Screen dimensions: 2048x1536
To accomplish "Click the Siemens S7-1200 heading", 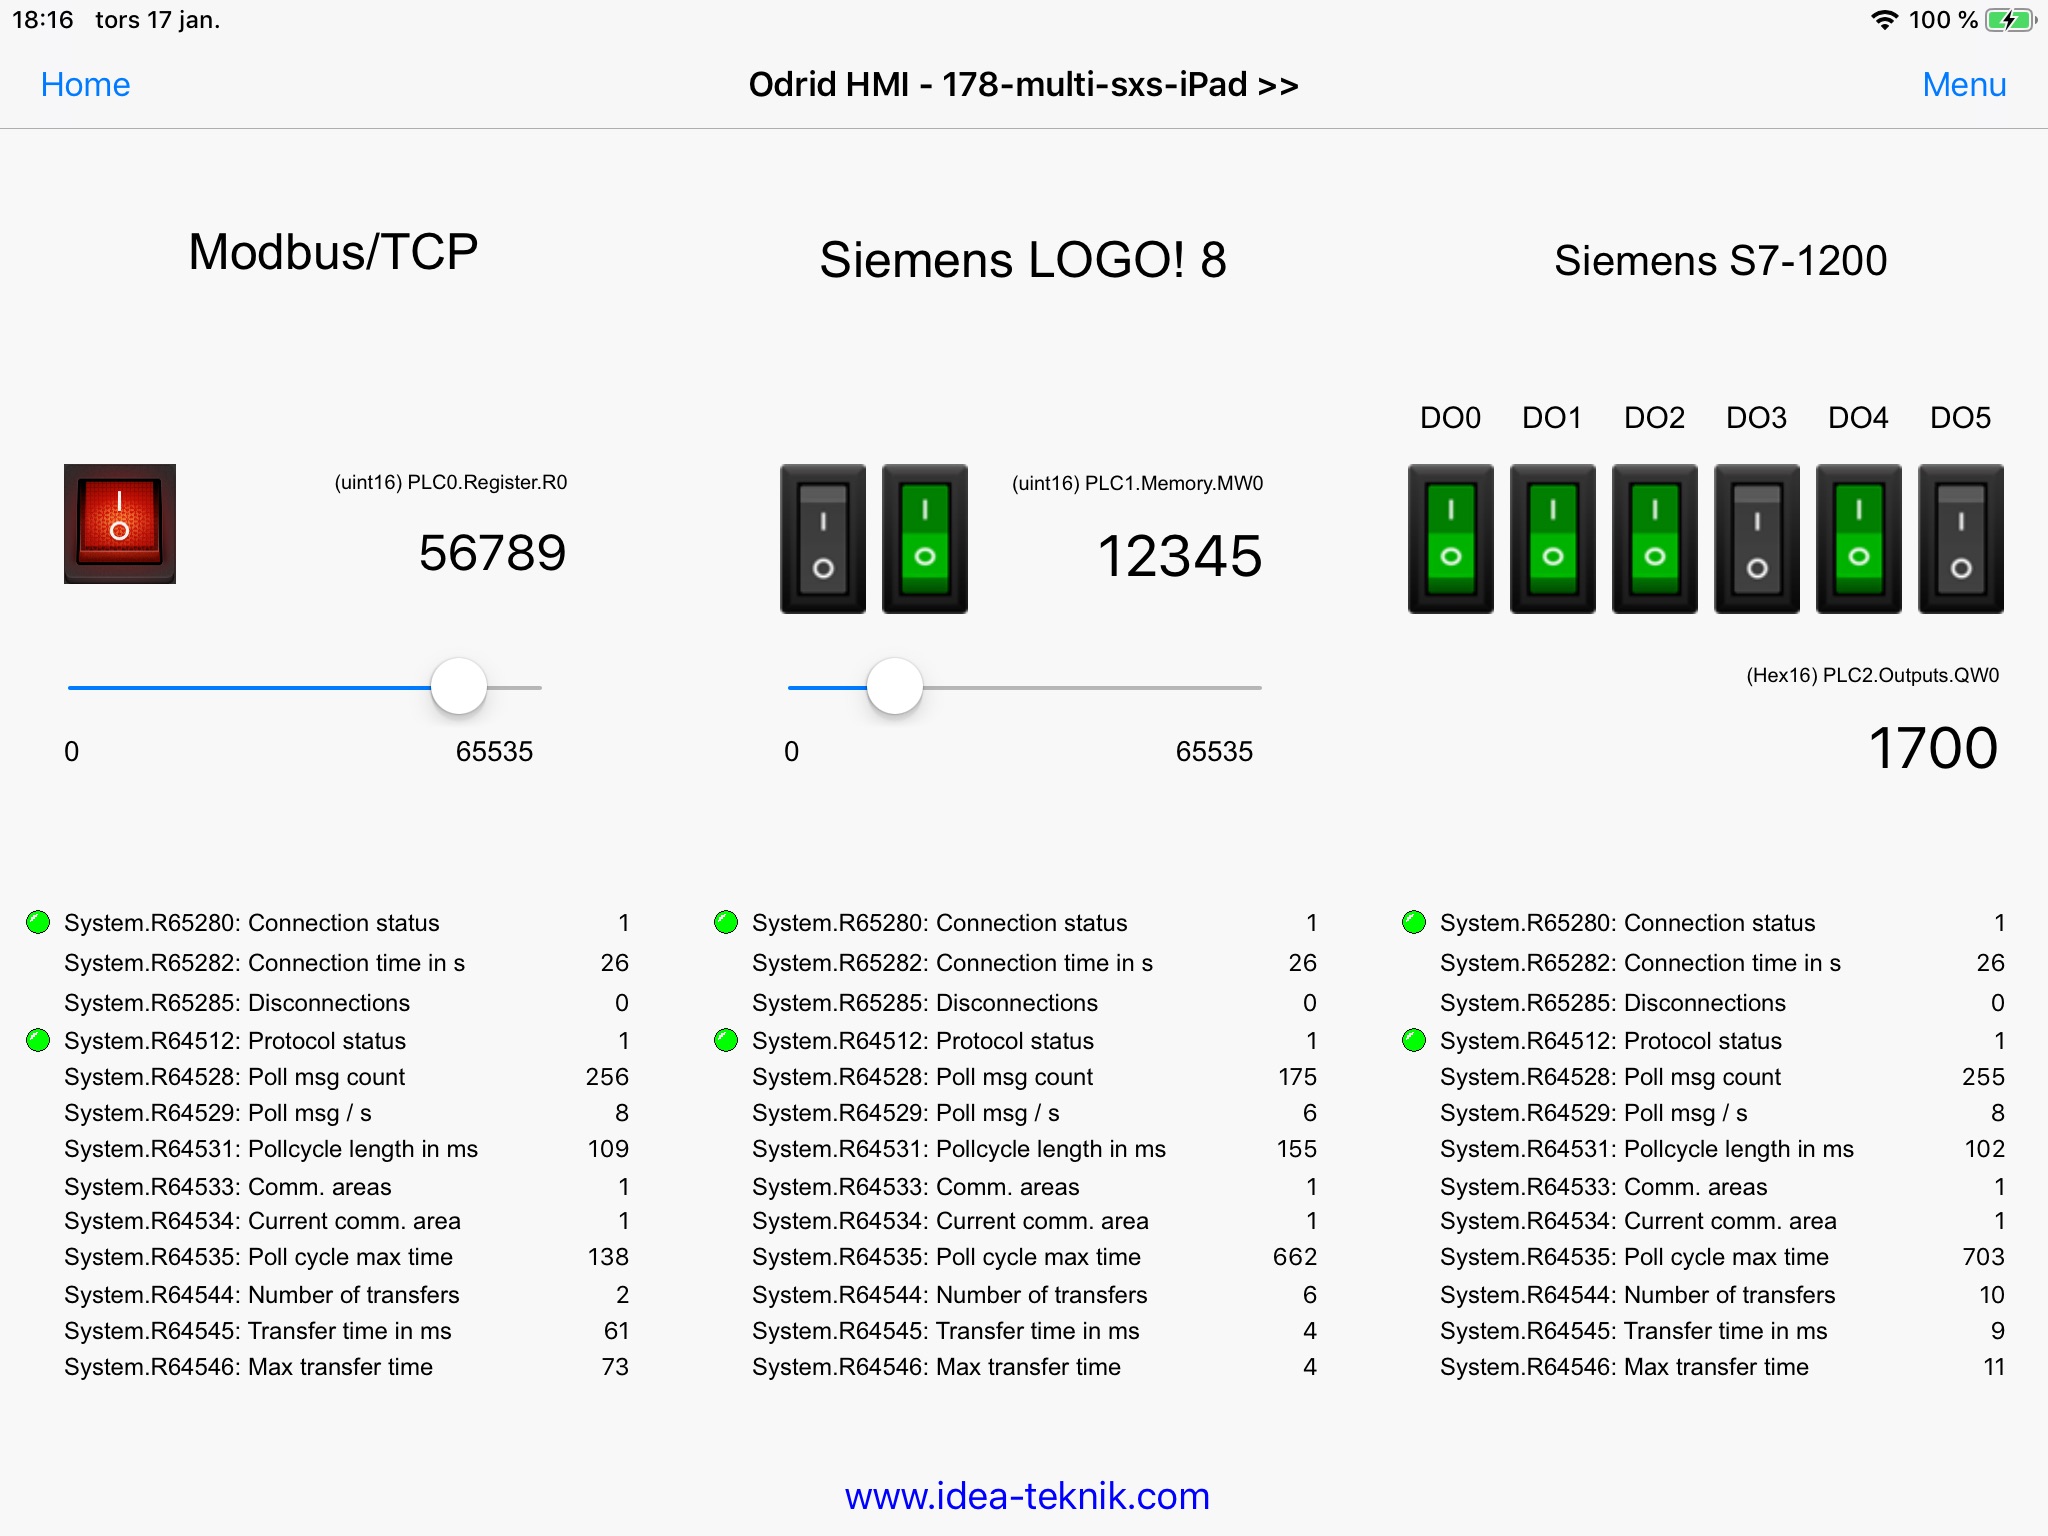I will click(1721, 260).
